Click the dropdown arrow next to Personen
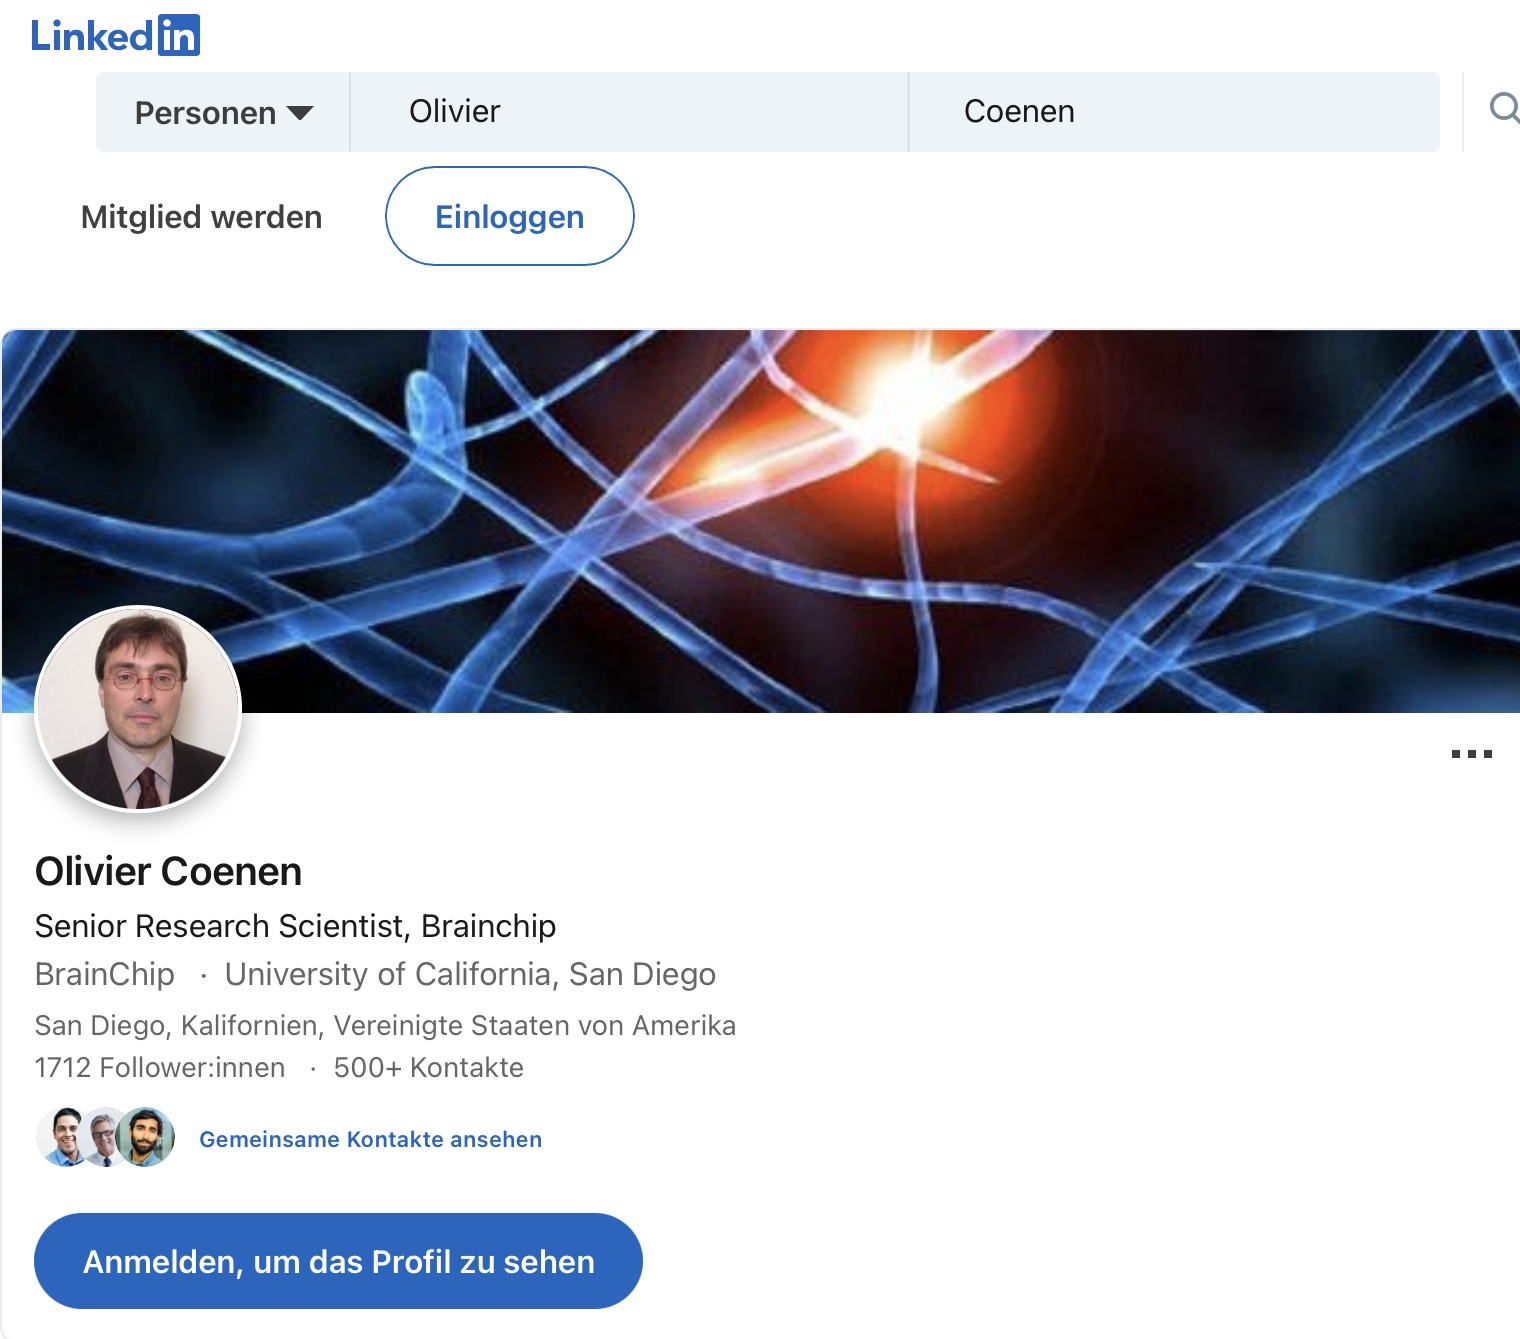The image size is (1520, 1339). 300,113
